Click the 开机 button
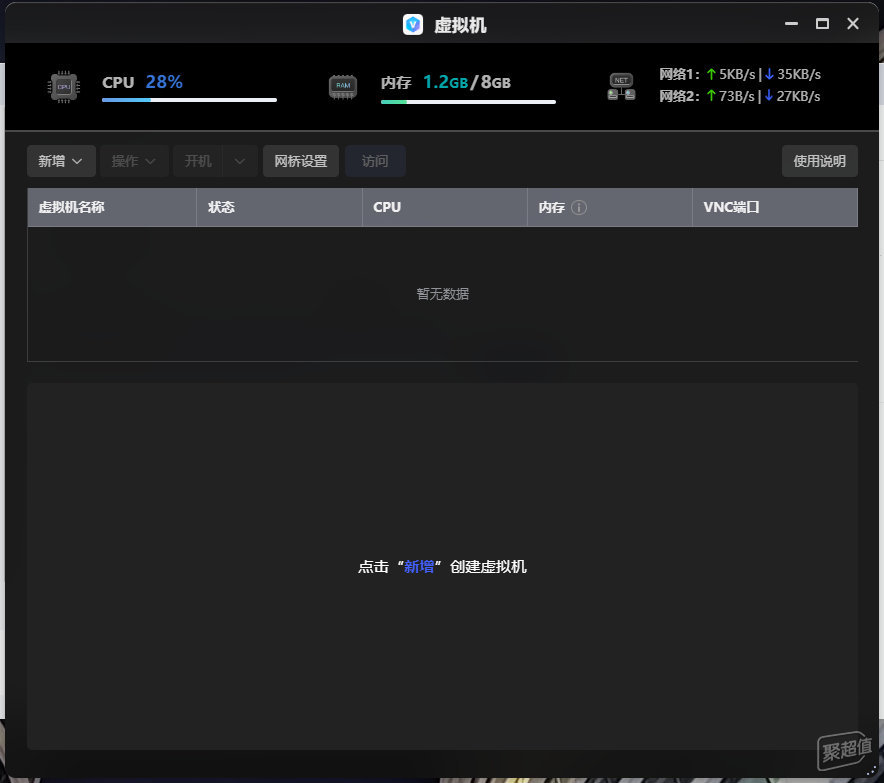 pyautogui.click(x=198, y=161)
